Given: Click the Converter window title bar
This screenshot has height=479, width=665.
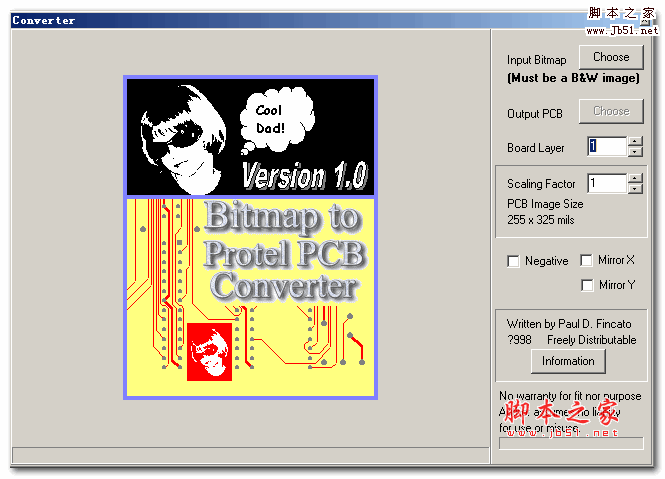Looking at the screenshot, I should tap(331, 20).
